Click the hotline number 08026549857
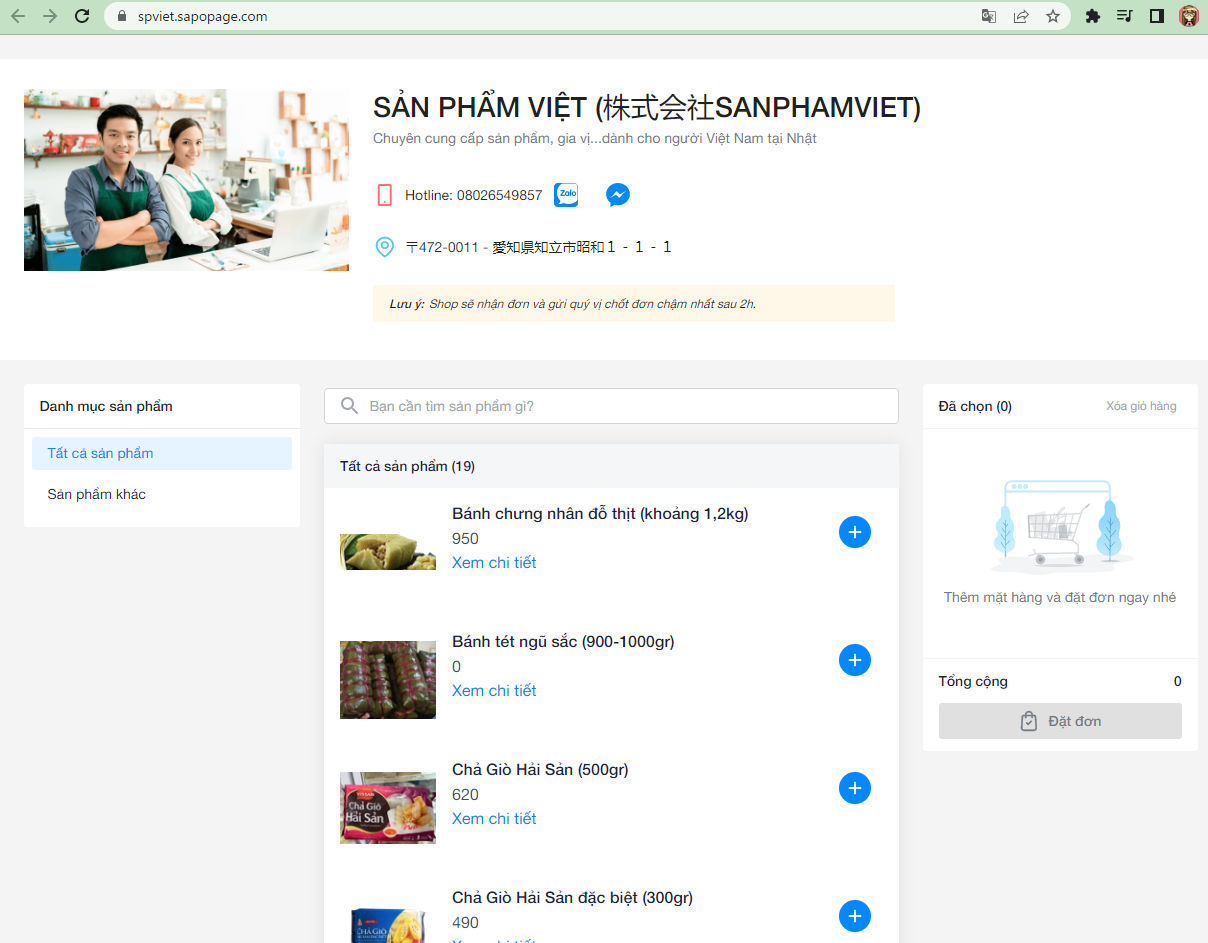 (499, 195)
